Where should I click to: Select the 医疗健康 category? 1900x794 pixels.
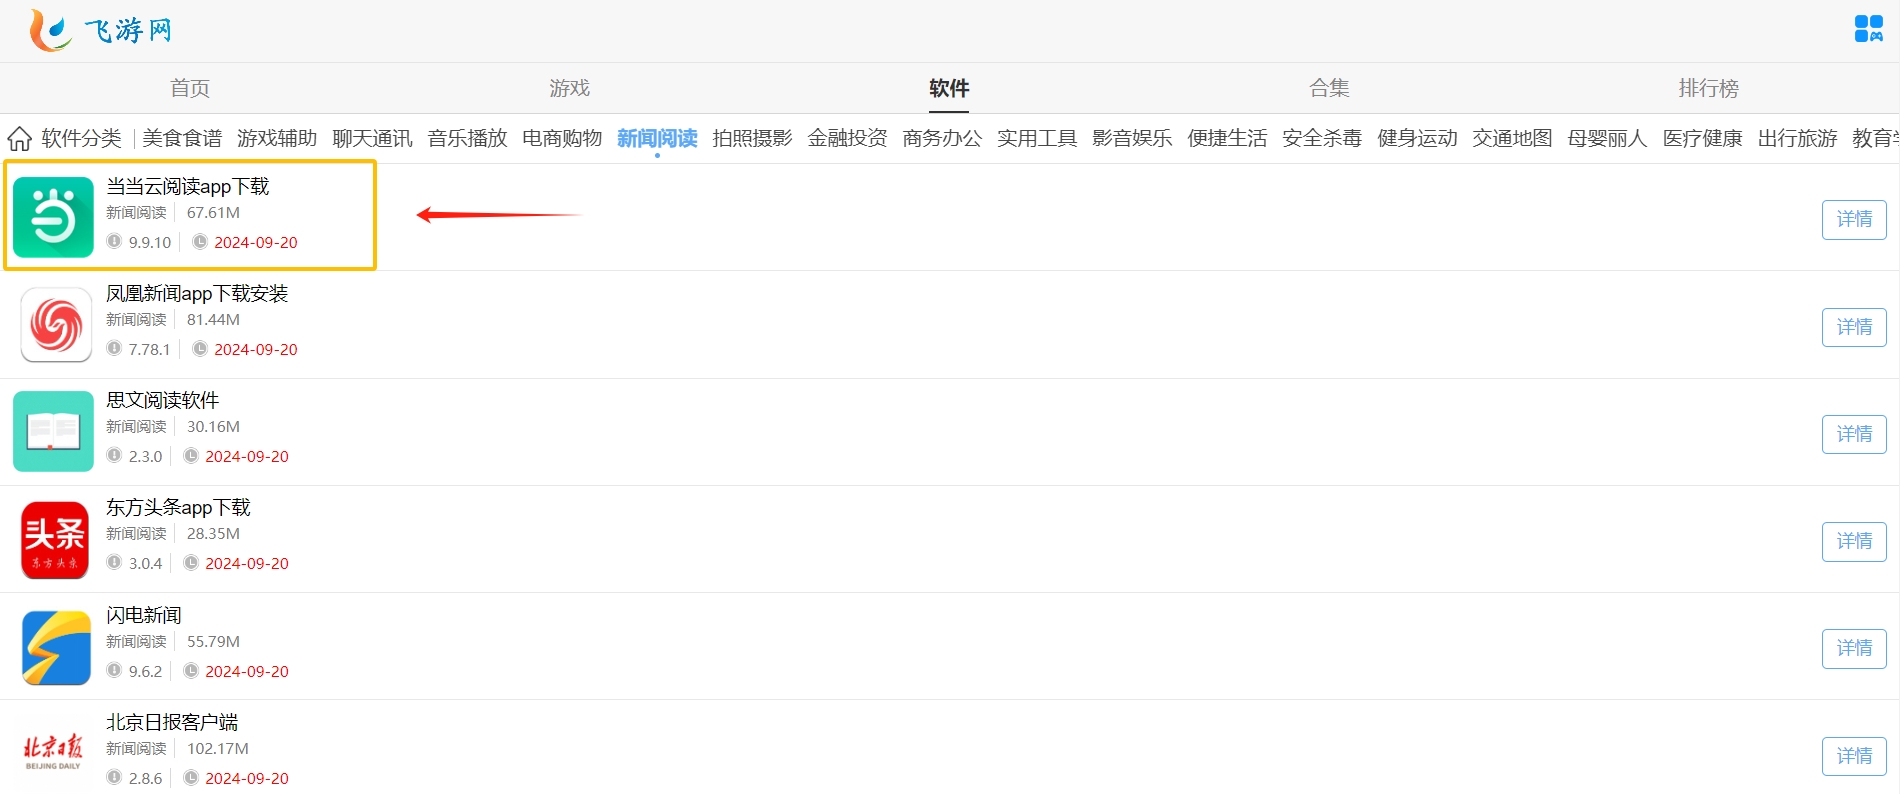point(1702,138)
